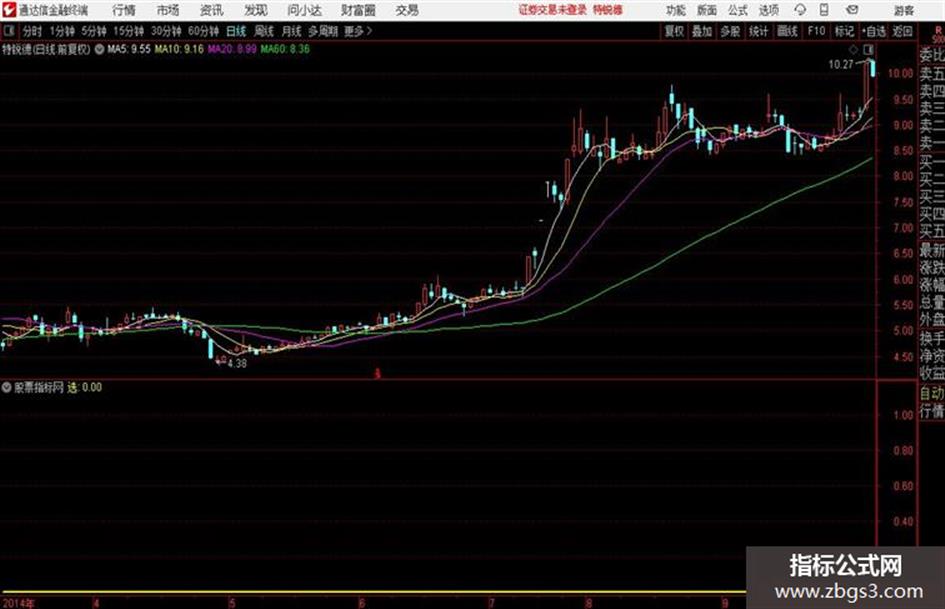Click the F10 company info button
The width and height of the screenshot is (945, 609).
click(x=816, y=31)
